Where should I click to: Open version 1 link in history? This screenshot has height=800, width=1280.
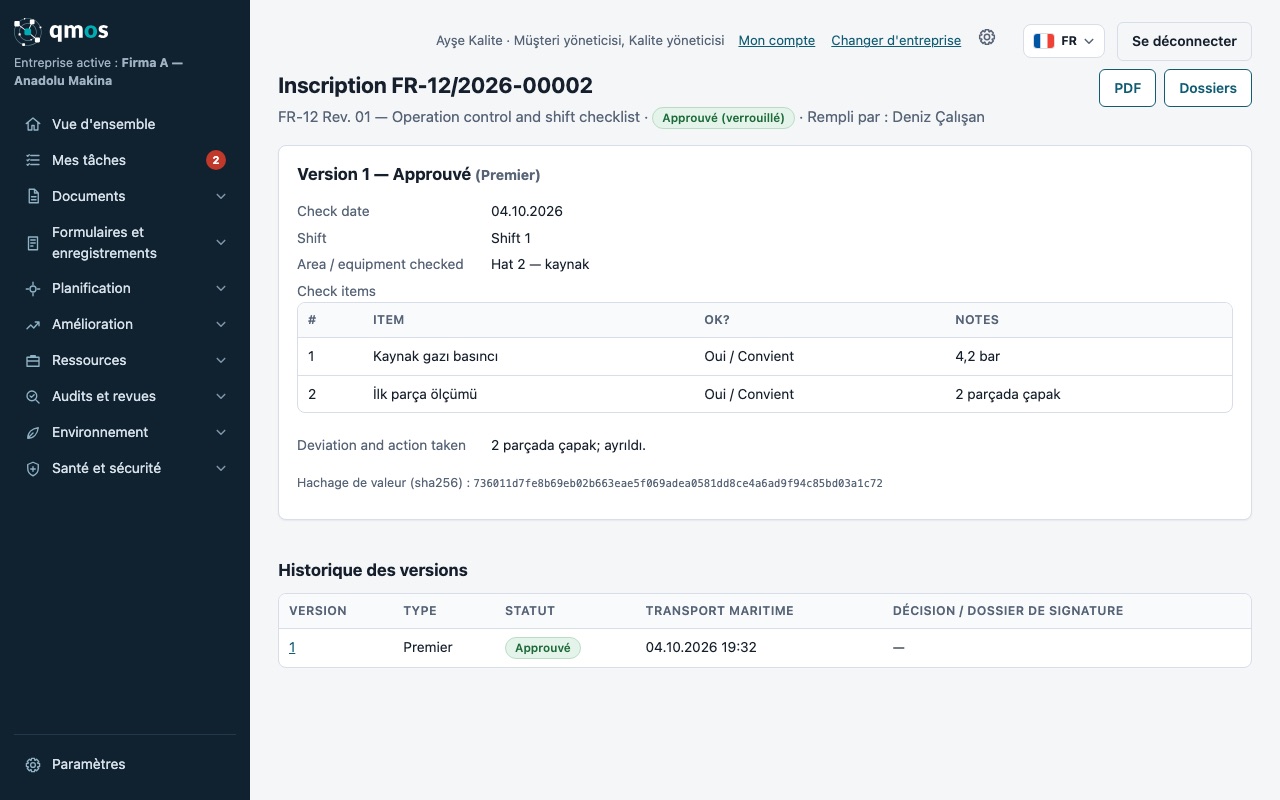click(292, 647)
